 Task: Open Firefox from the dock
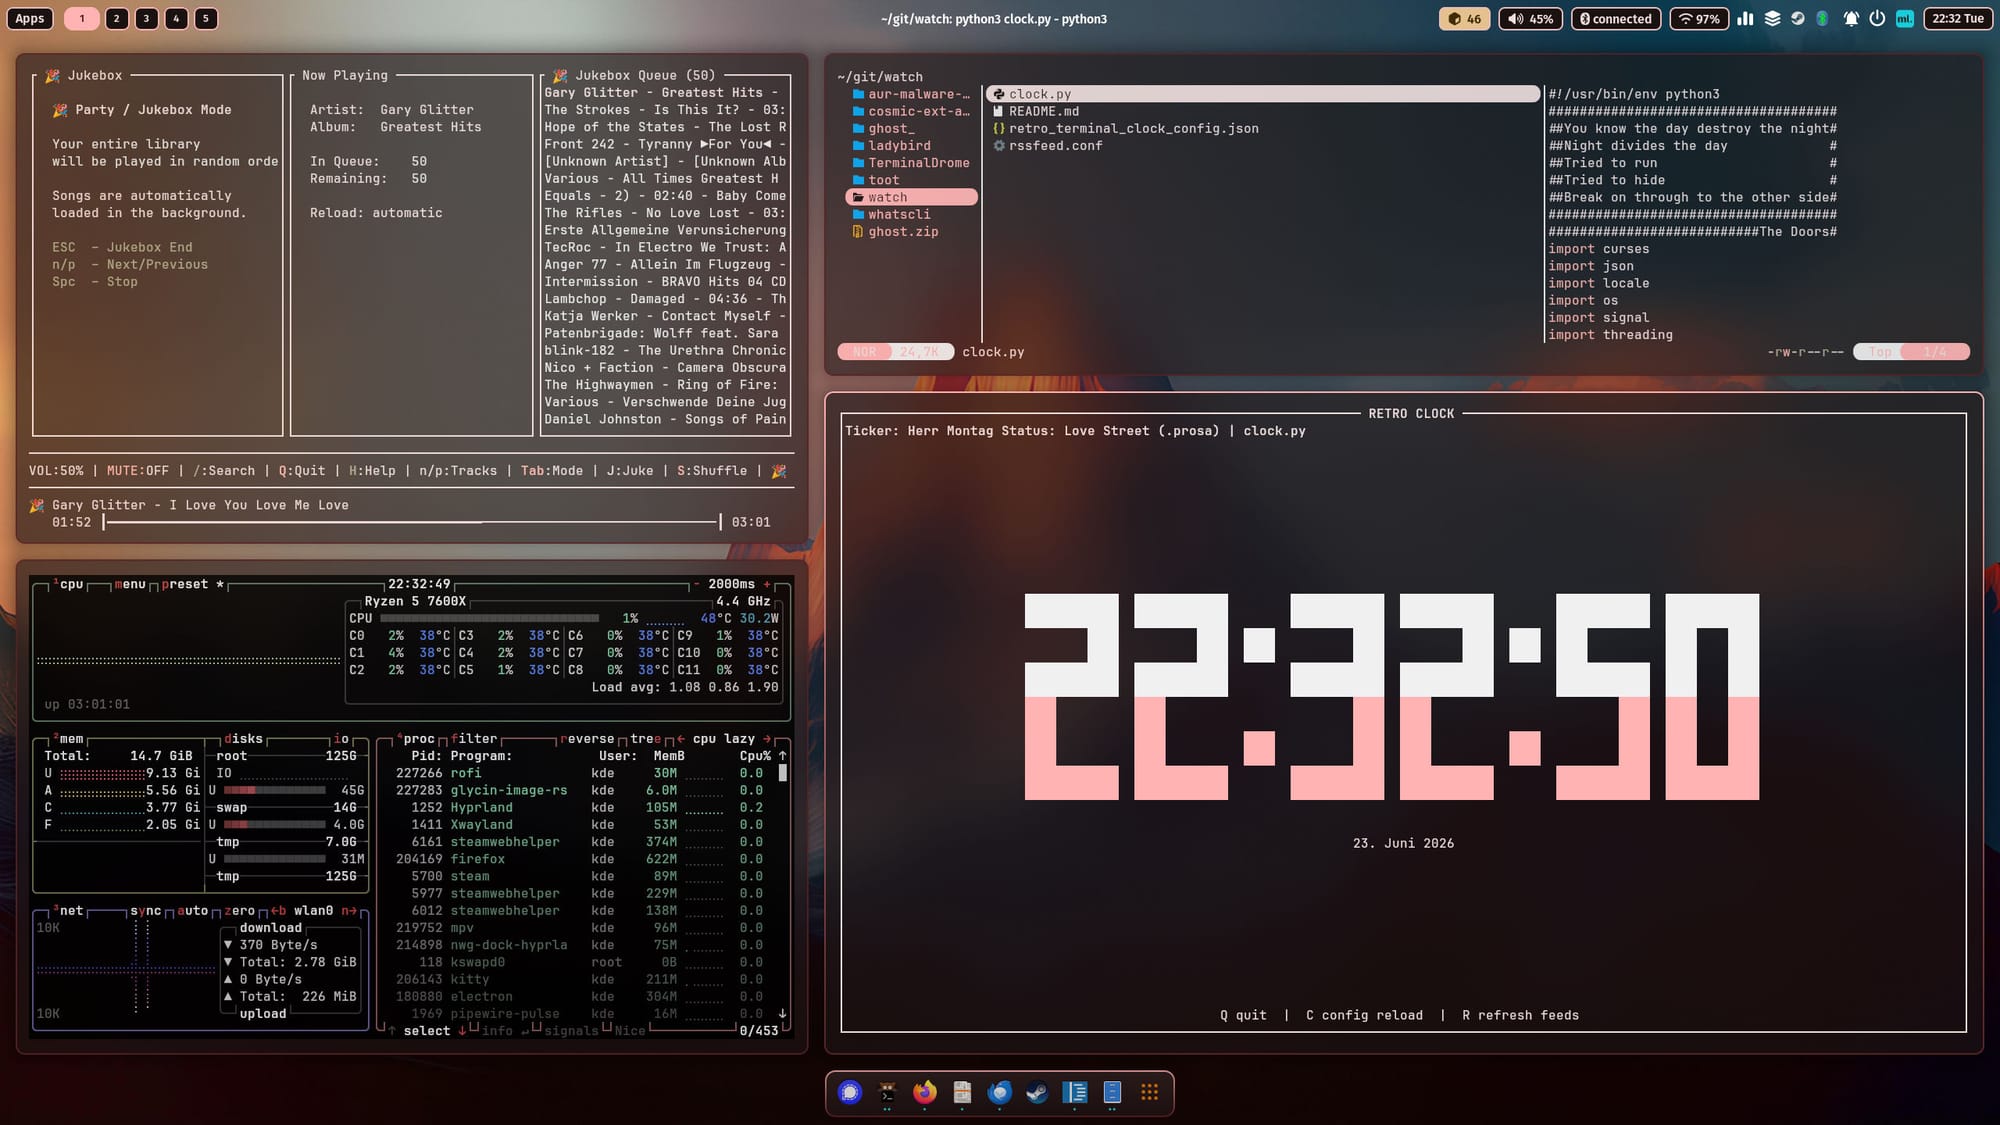click(x=925, y=1092)
